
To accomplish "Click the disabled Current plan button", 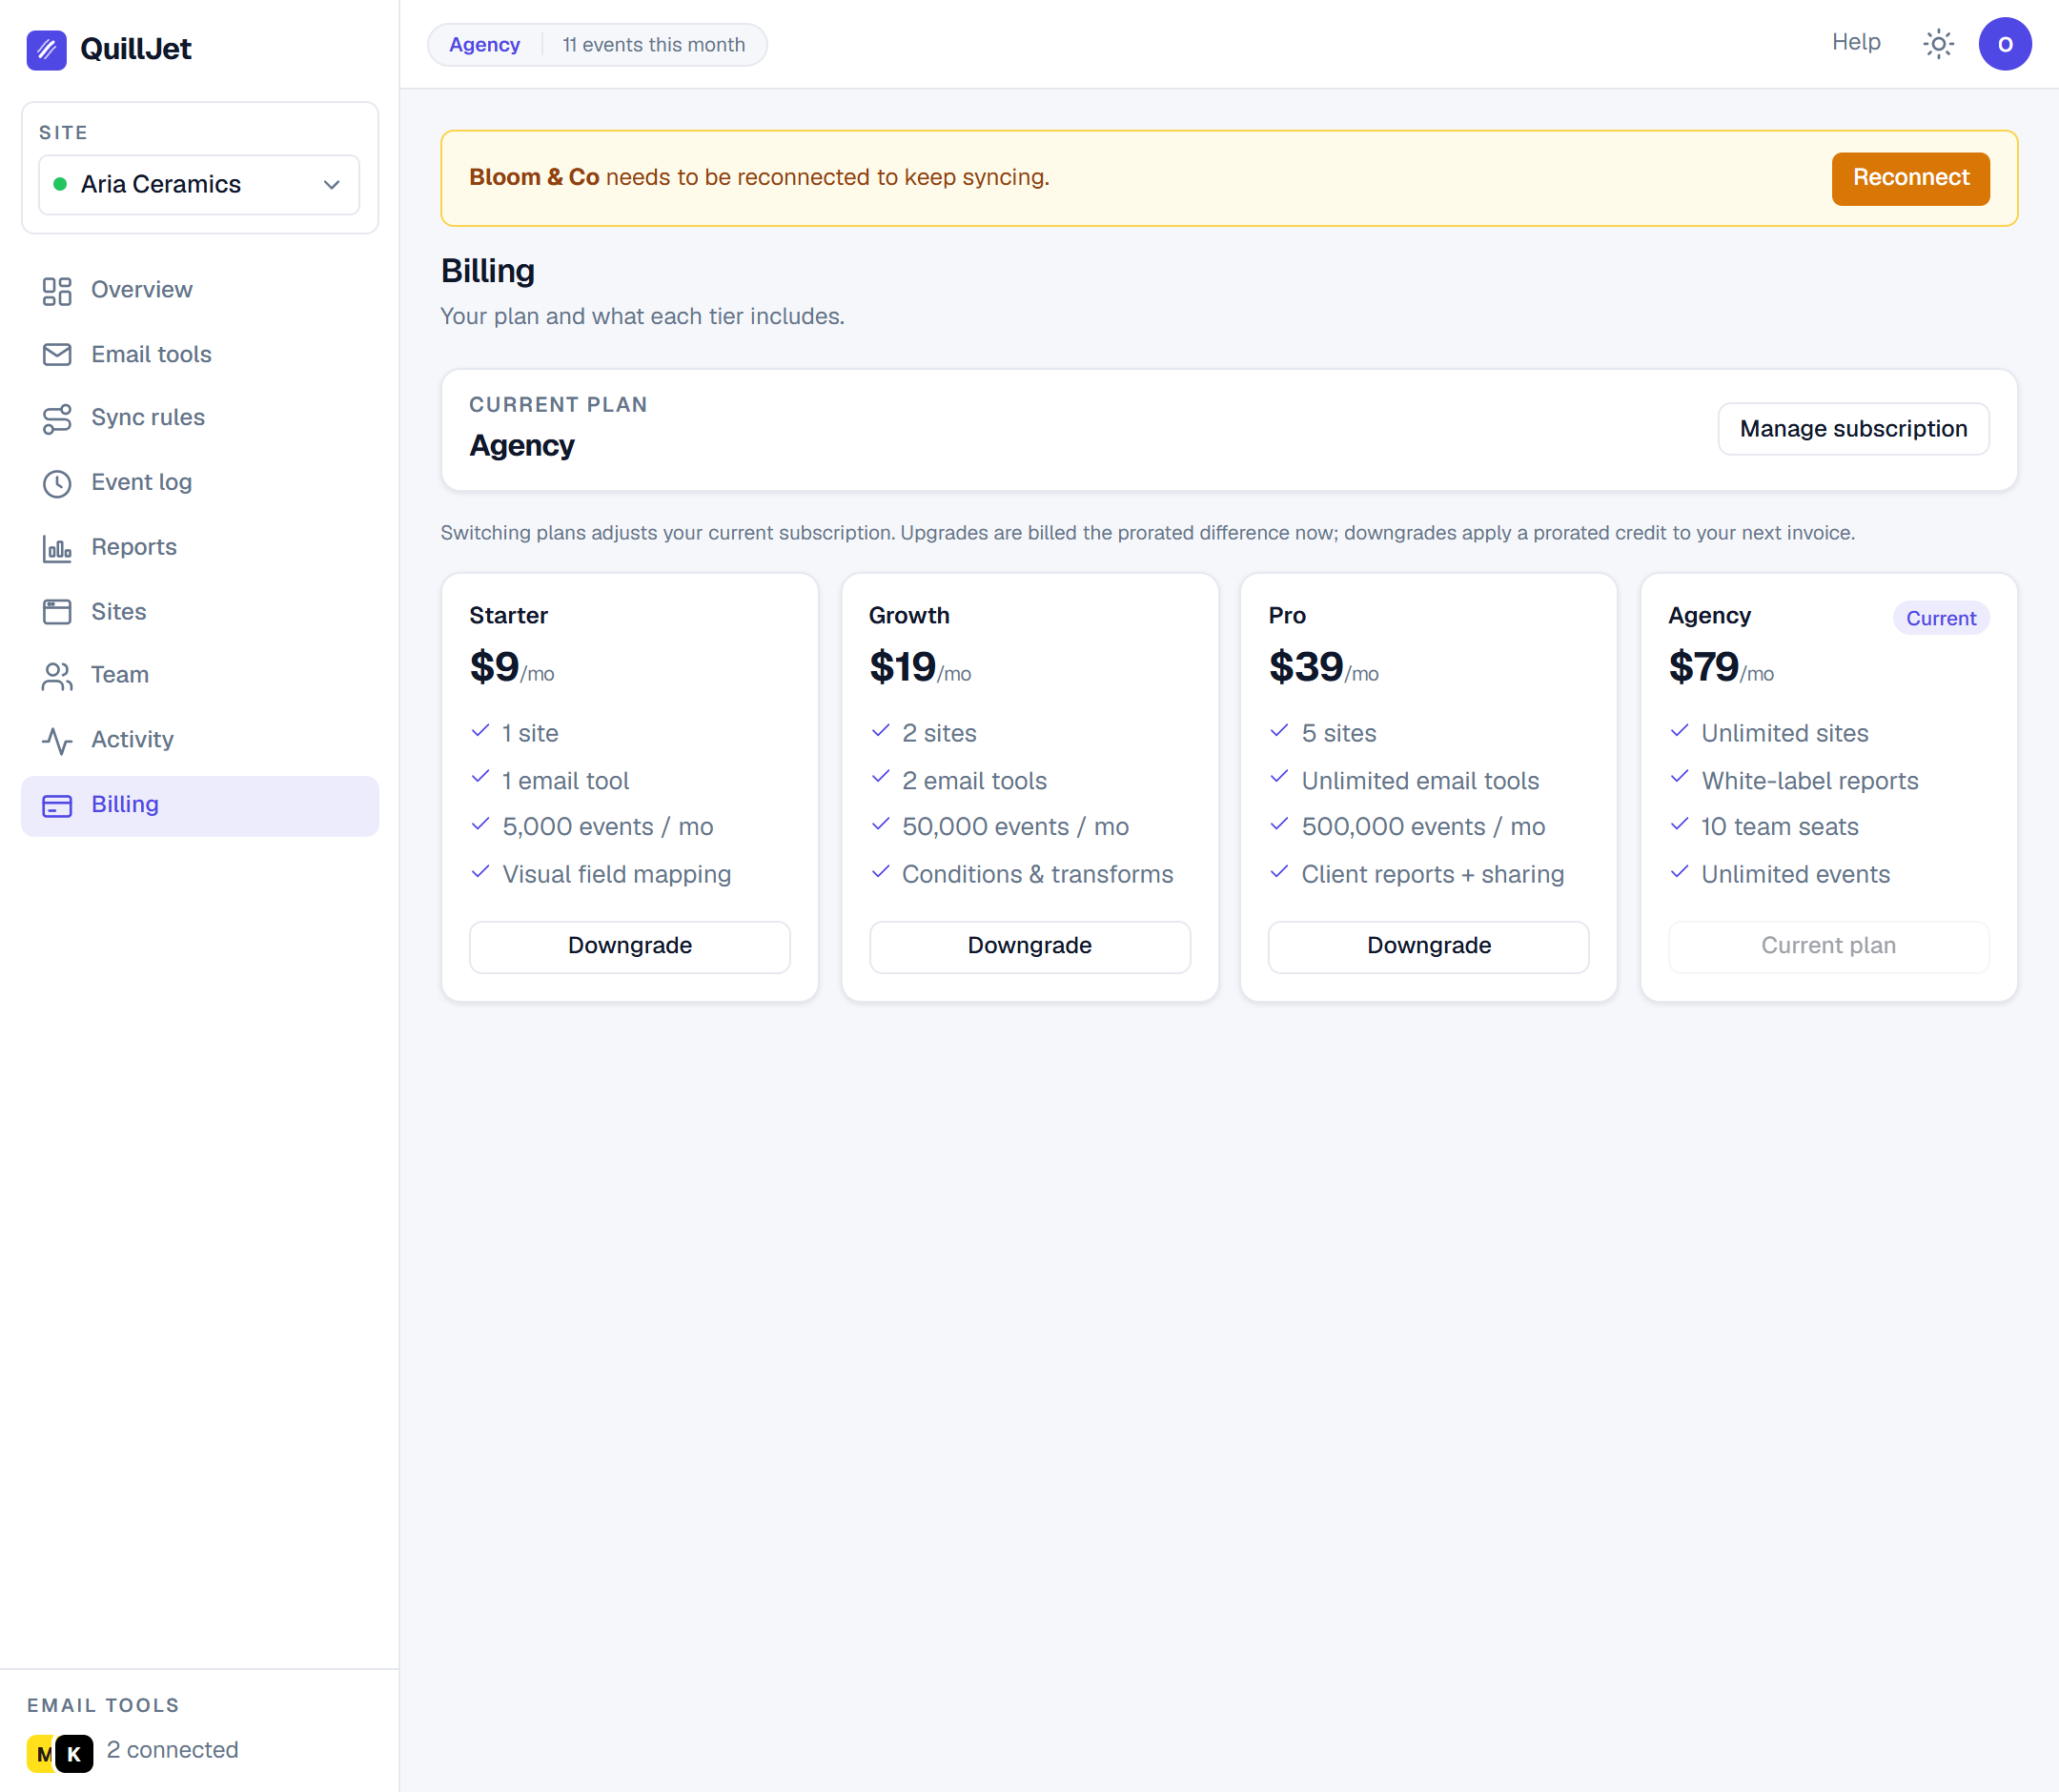I will (1828, 946).
